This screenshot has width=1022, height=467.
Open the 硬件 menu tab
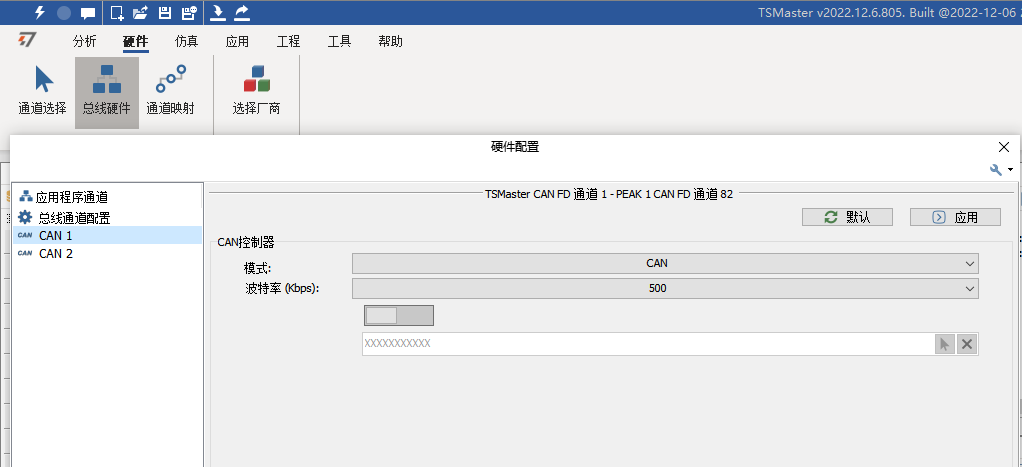(x=136, y=42)
